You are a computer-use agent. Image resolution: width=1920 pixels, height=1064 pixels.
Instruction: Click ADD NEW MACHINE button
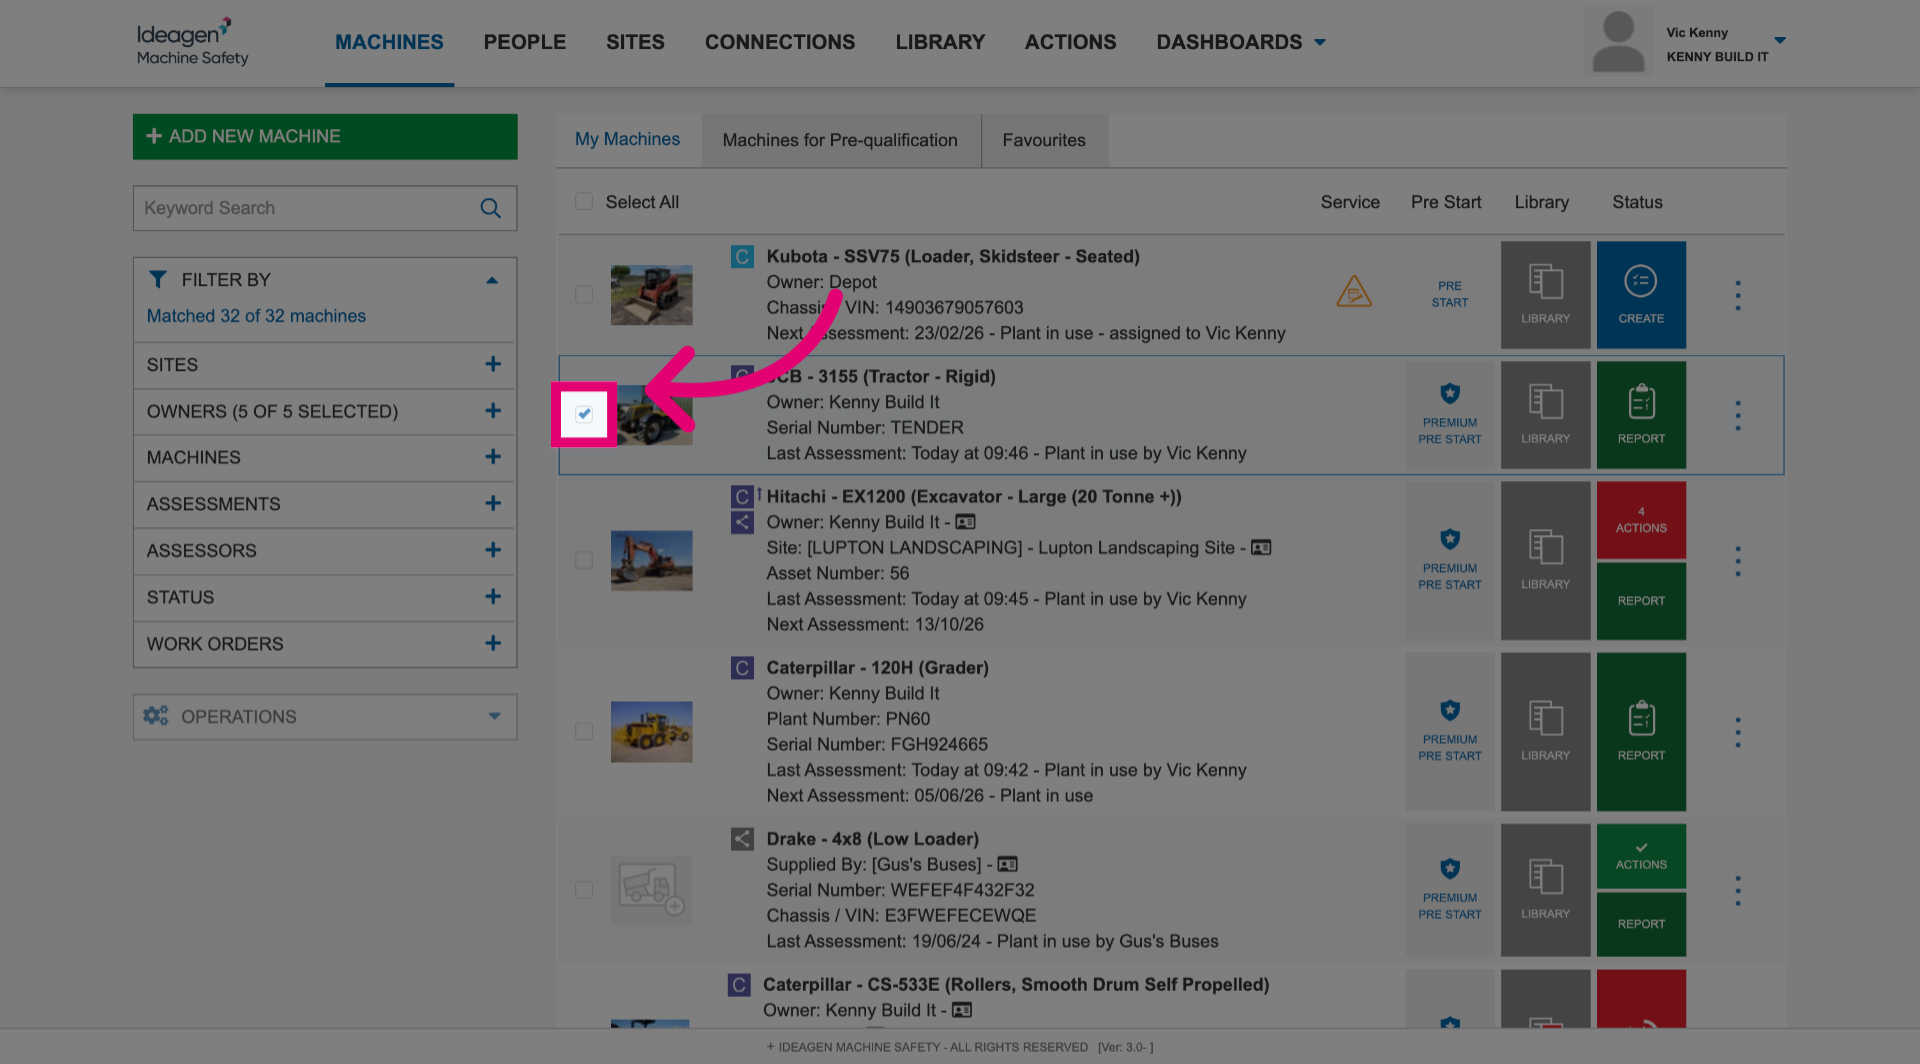tap(325, 136)
